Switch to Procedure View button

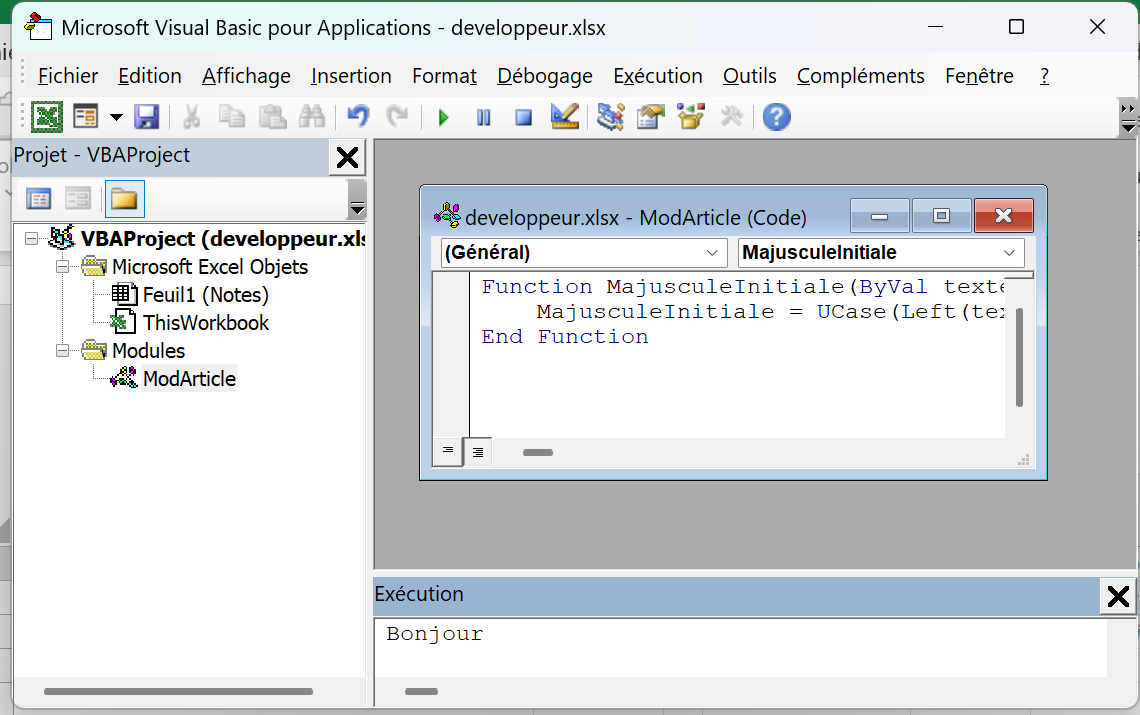[448, 452]
